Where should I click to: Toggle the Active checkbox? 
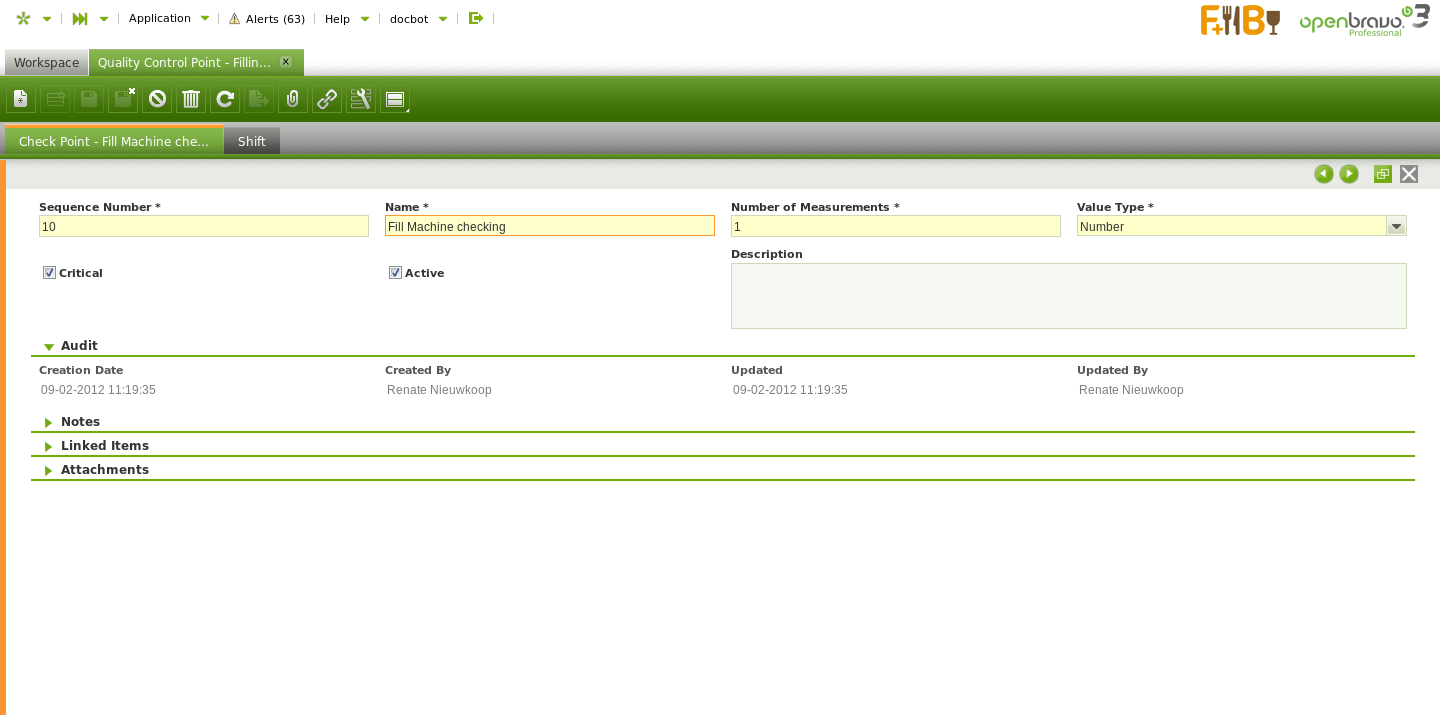pyautogui.click(x=395, y=273)
